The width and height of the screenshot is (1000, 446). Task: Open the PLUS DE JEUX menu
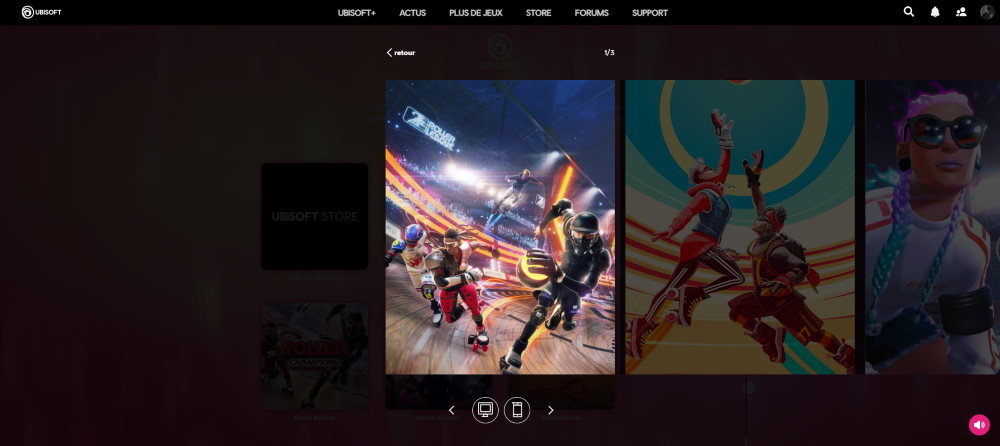click(476, 13)
